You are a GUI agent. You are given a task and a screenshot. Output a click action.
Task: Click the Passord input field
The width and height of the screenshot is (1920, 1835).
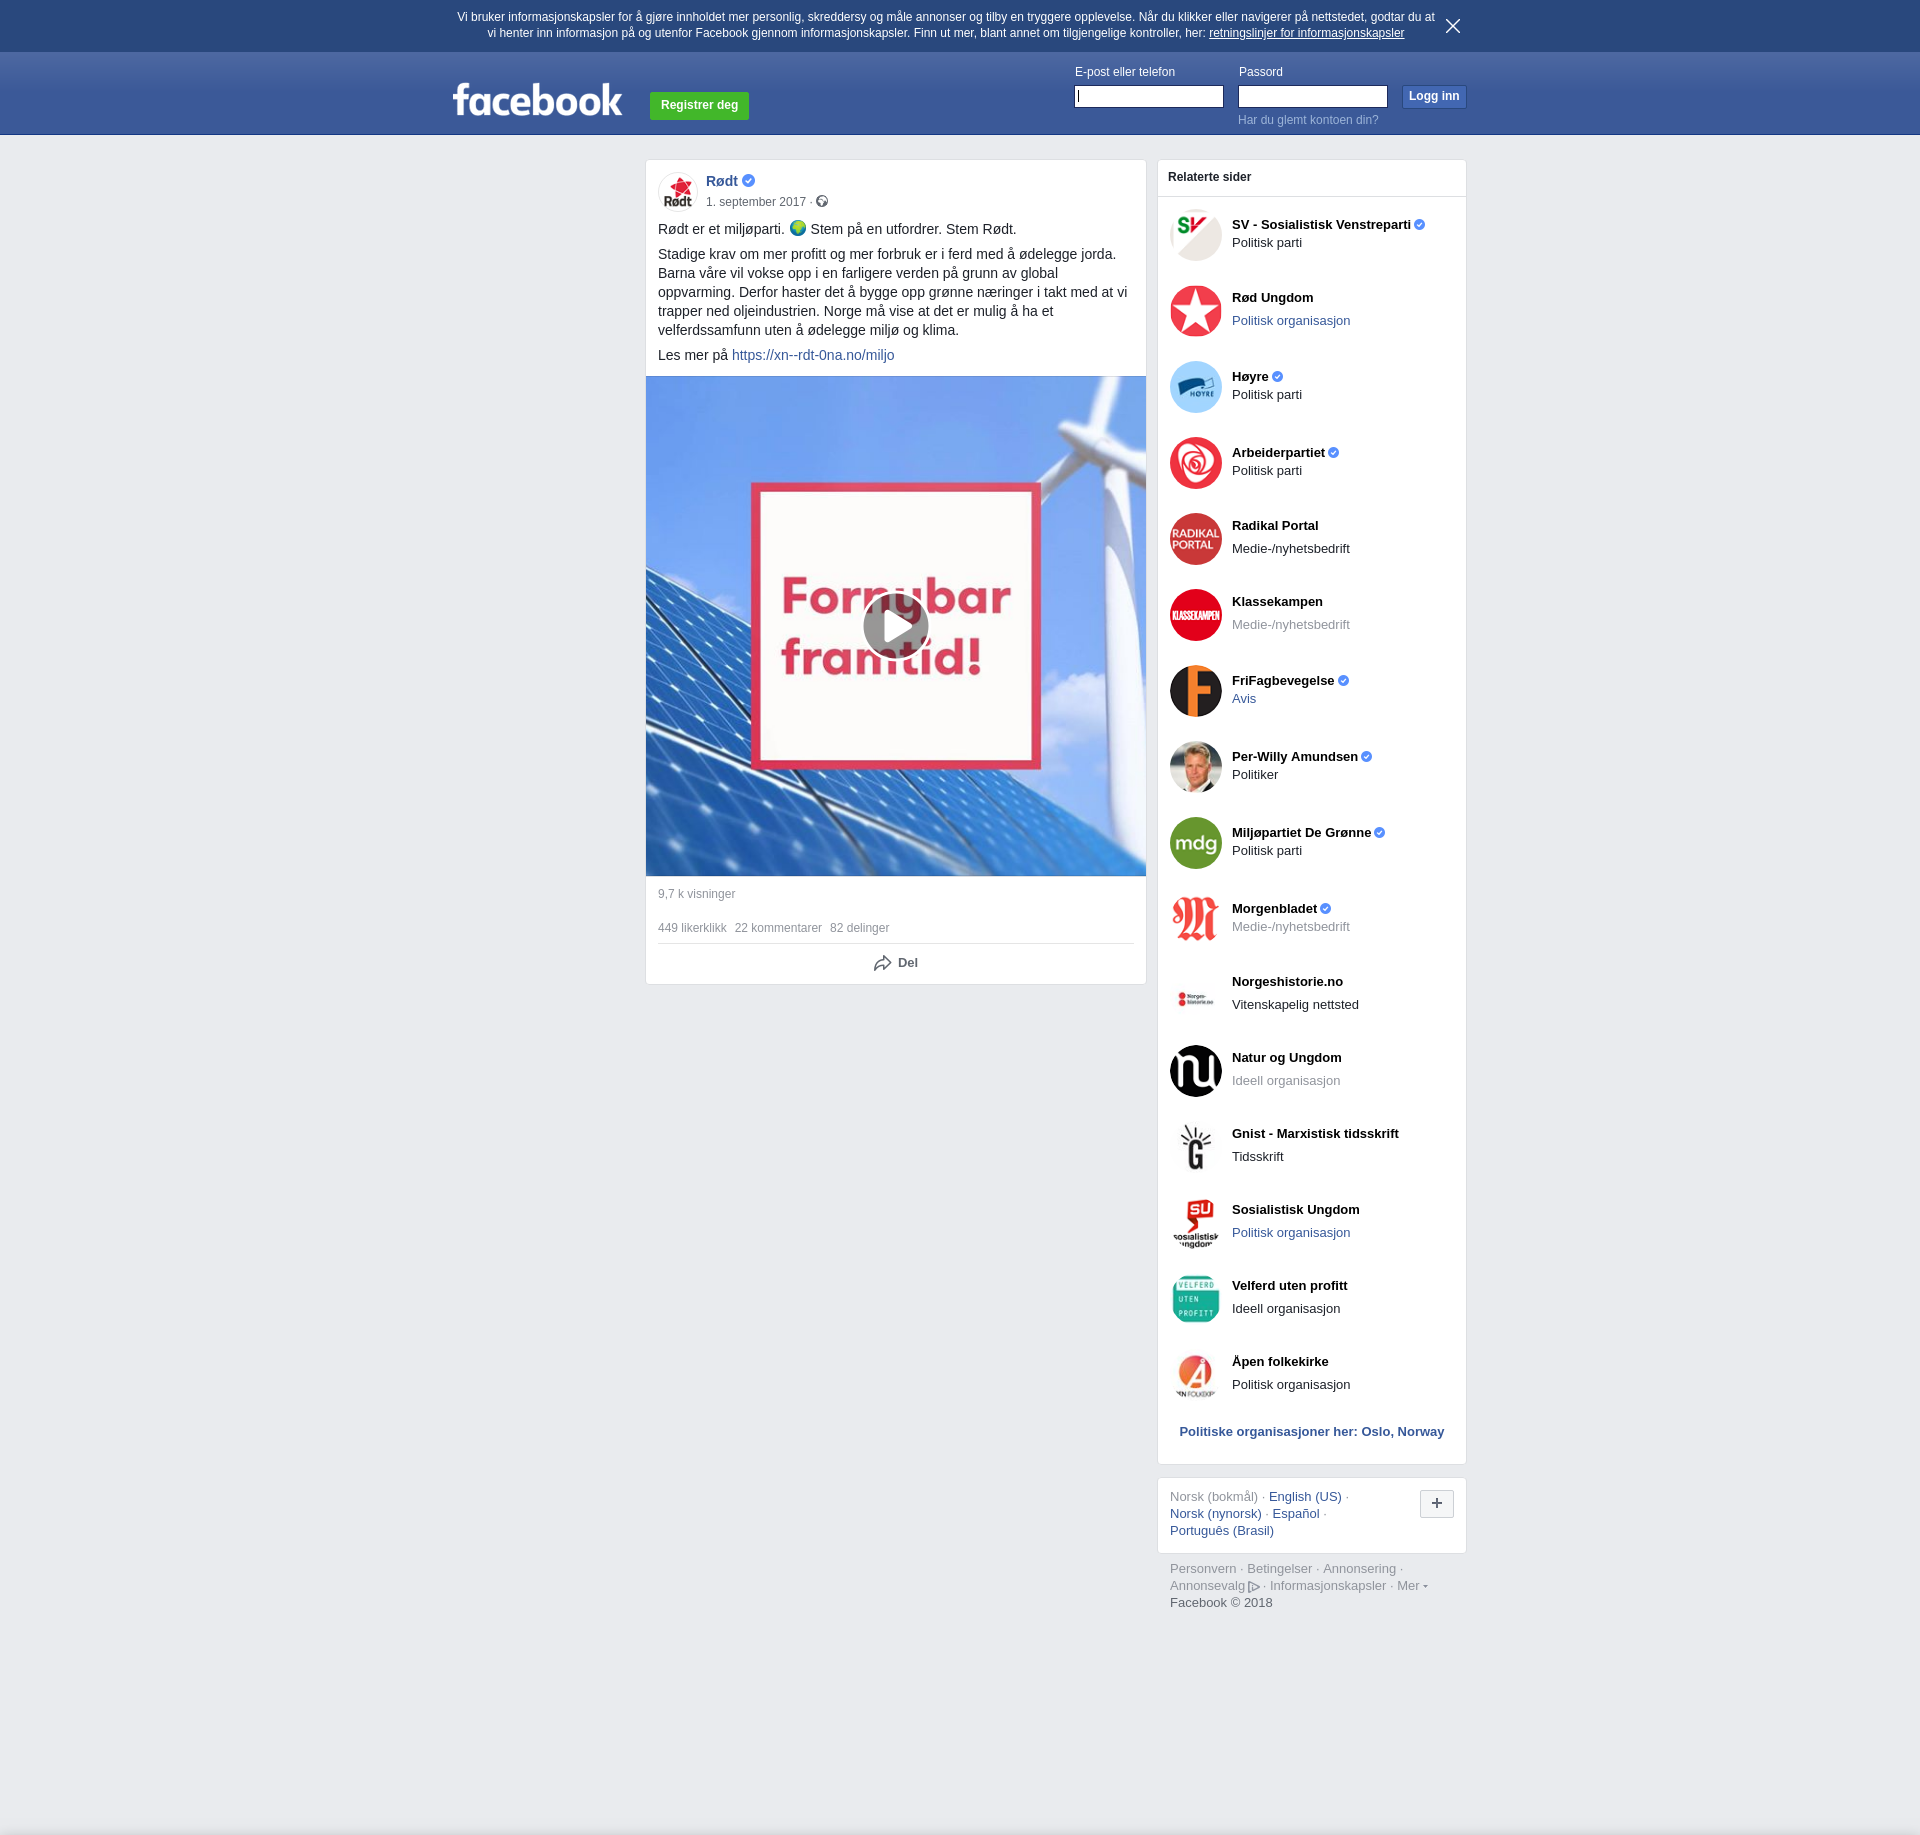[1312, 97]
